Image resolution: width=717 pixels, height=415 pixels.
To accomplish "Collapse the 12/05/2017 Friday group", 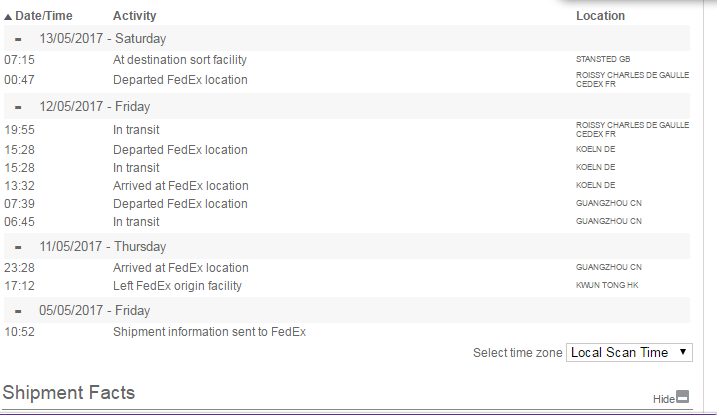I will 19,108.
